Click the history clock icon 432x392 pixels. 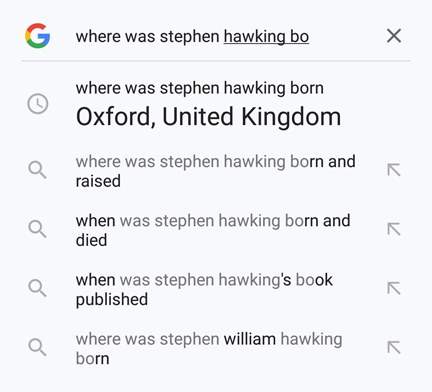pyautogui.click(x=38, y=104)
